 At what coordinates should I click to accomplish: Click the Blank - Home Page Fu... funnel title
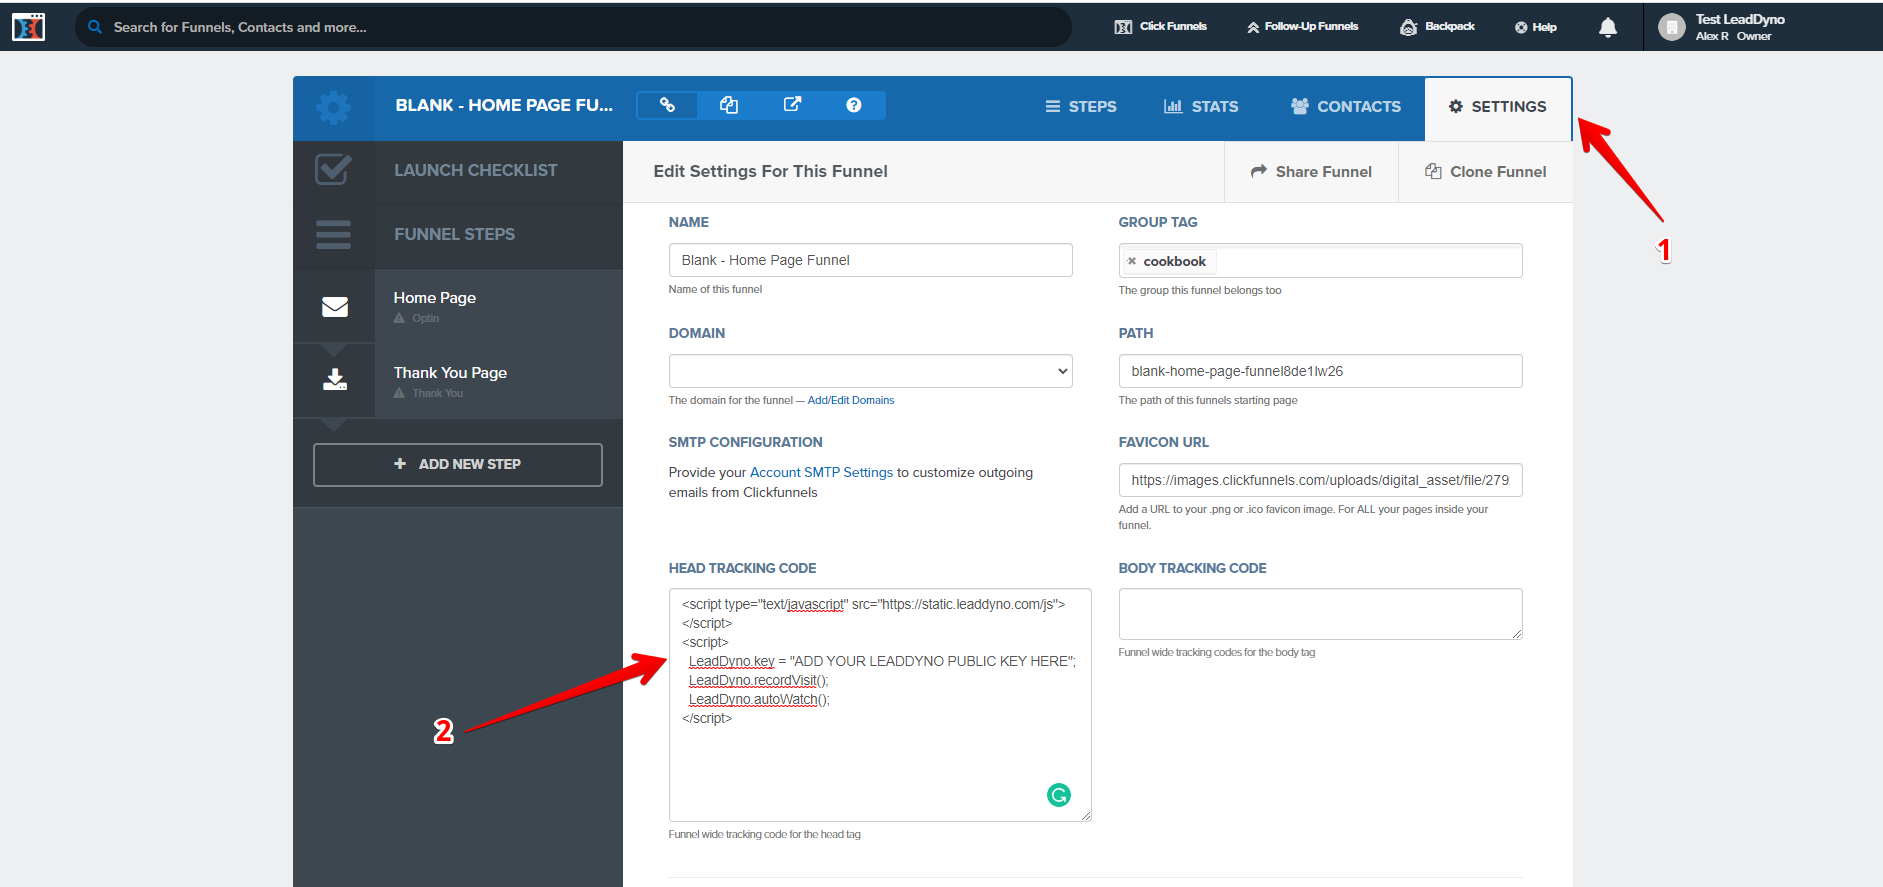(504, 105)
